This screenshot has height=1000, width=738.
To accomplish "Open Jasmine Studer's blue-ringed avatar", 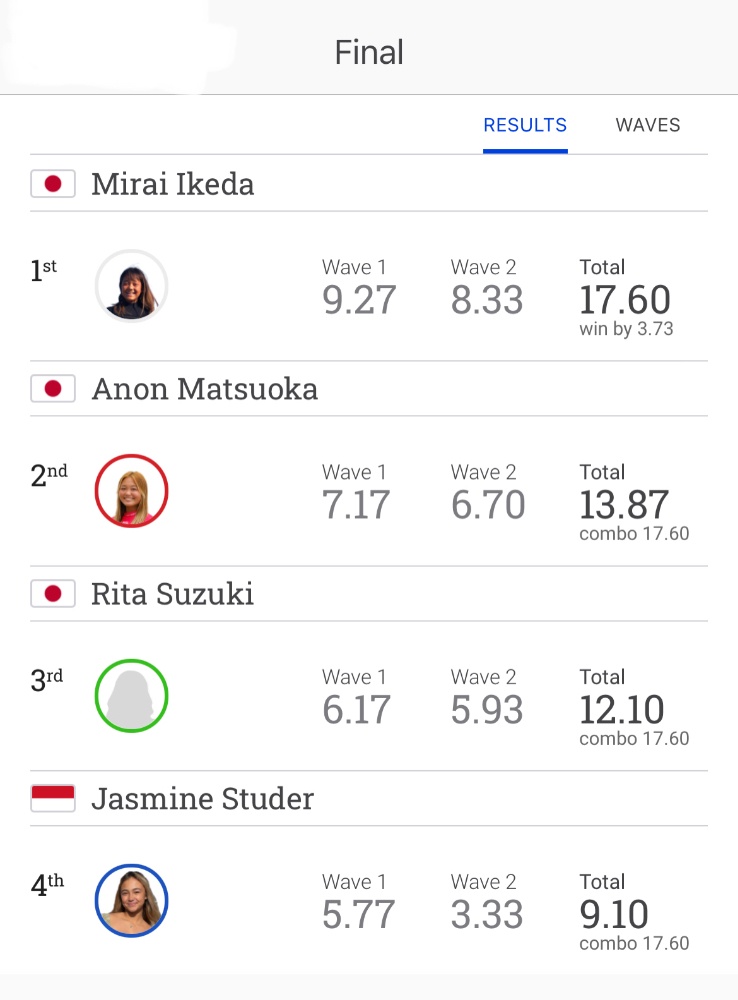I will (x=131, y=900).
